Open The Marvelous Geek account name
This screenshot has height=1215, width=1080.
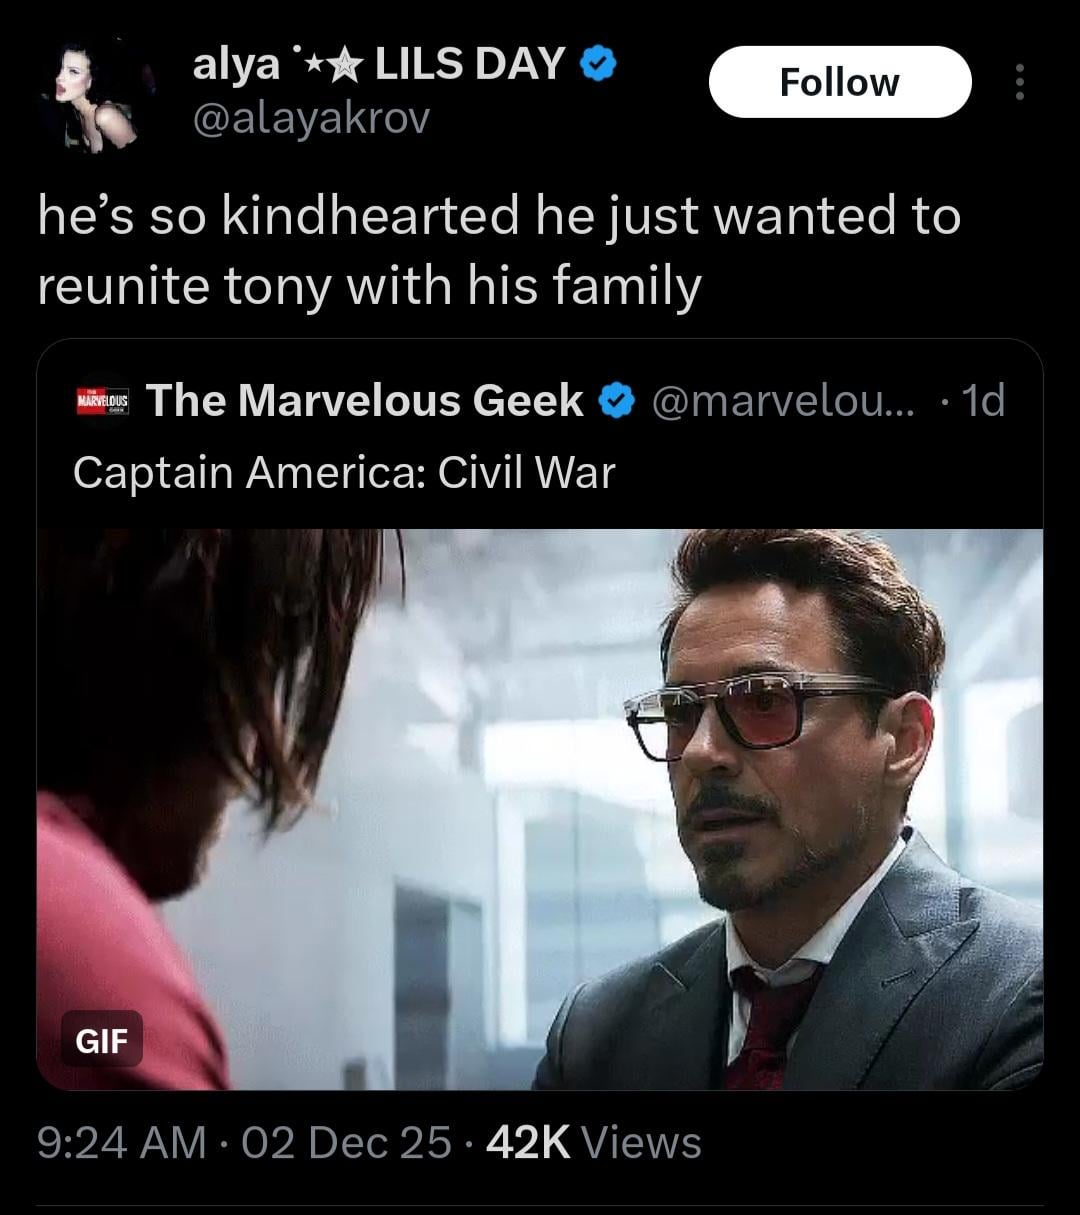(365, 402)
